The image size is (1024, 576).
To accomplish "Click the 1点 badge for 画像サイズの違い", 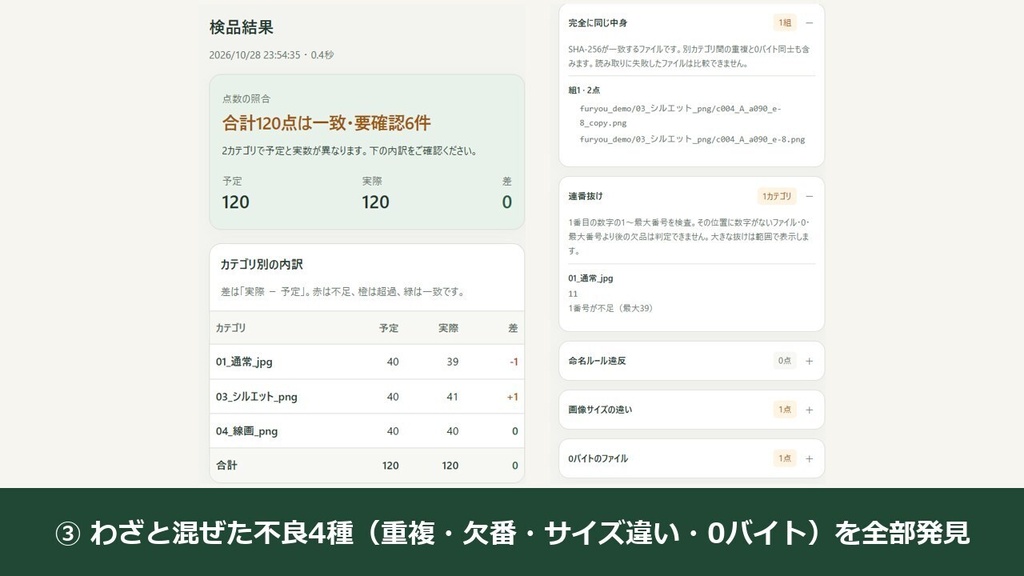I will (784, 409).
